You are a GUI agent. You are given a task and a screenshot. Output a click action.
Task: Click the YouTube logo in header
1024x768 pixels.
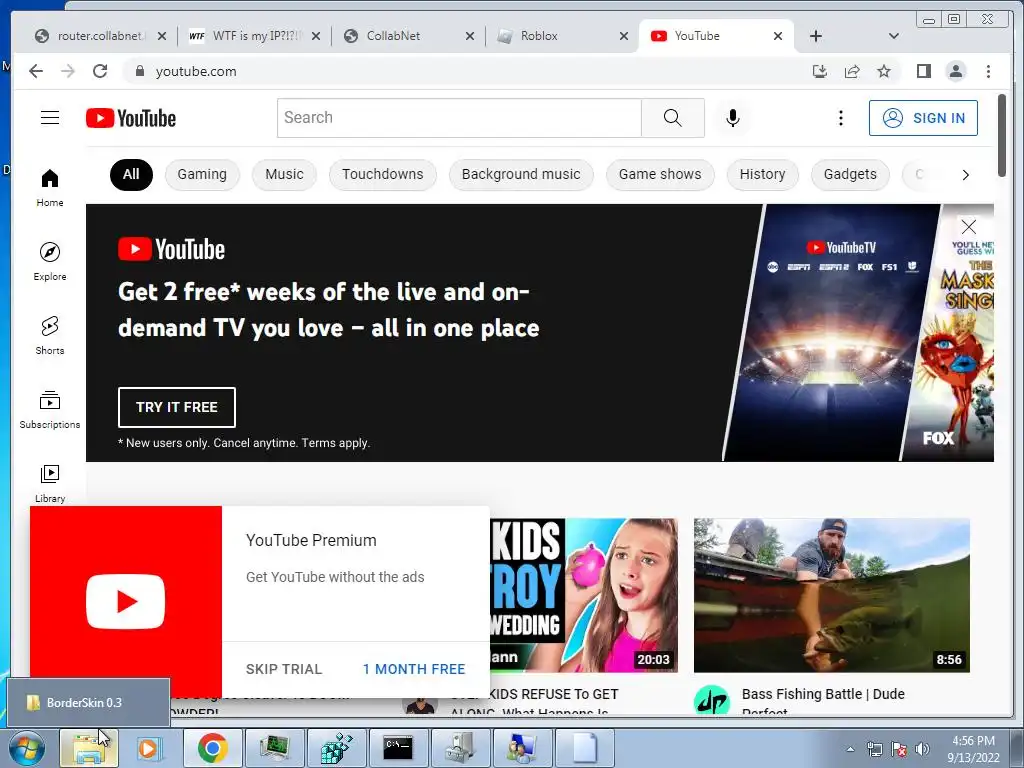[x=131, y=118]
